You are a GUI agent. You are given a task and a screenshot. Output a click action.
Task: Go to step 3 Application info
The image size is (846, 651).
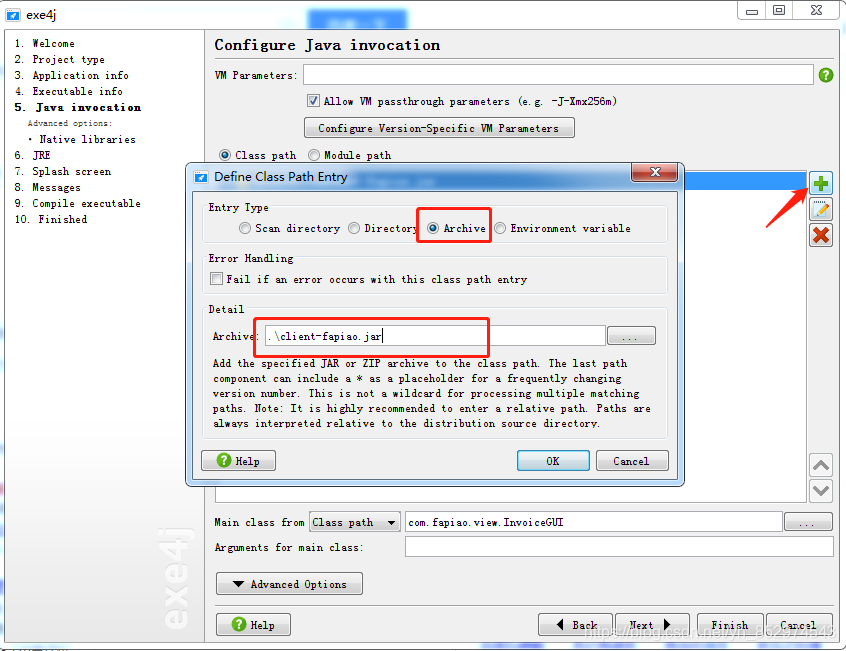(x=71, y=76)
